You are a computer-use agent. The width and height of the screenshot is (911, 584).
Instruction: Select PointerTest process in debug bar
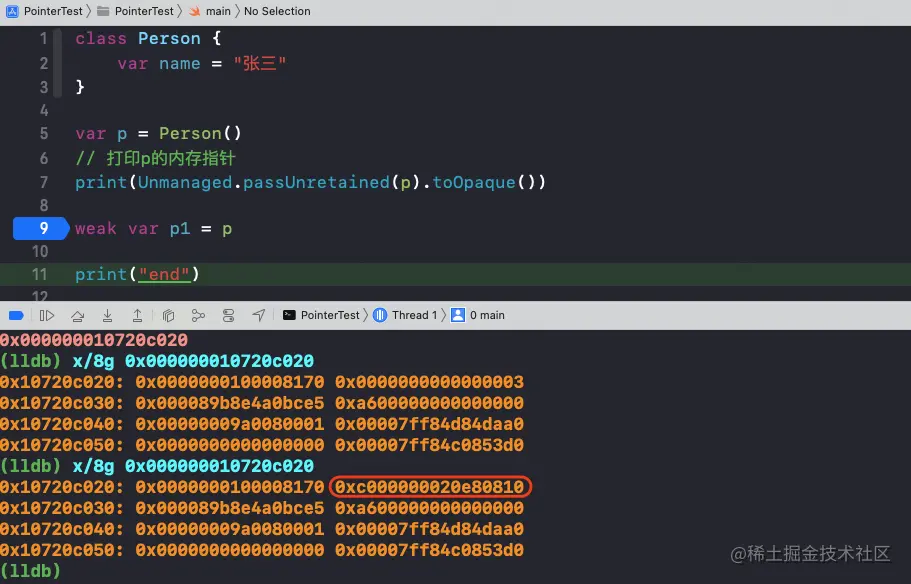[321, 315]
